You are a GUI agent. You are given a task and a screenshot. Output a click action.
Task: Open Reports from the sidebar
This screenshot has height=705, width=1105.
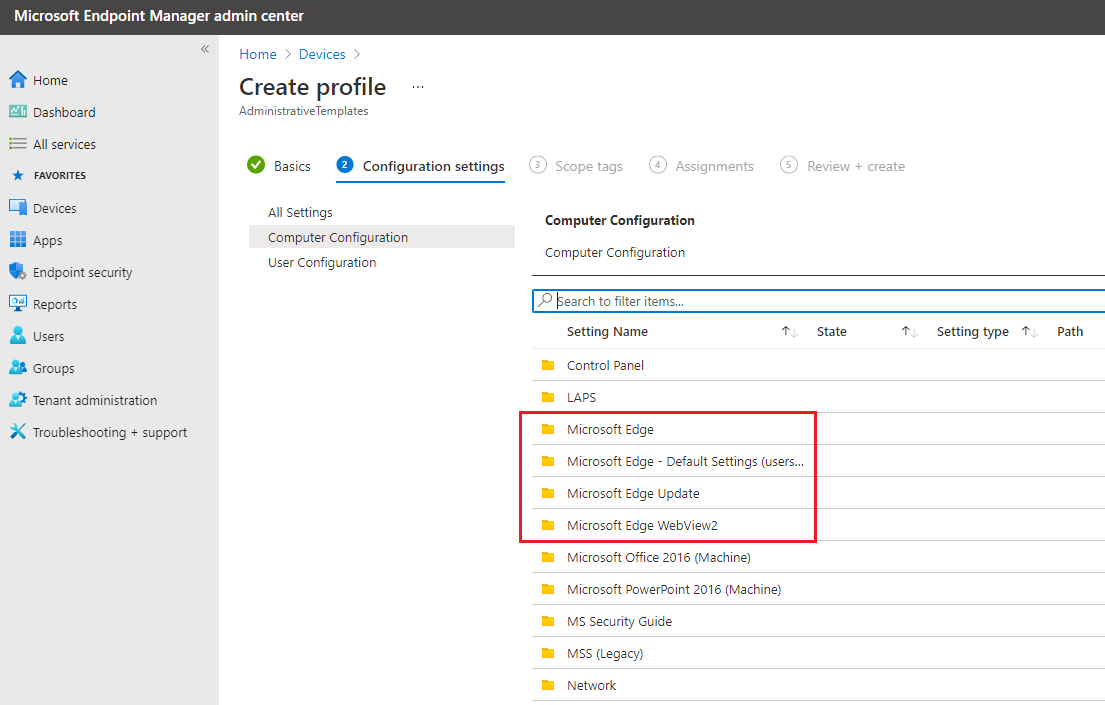[x=55, y=304]
